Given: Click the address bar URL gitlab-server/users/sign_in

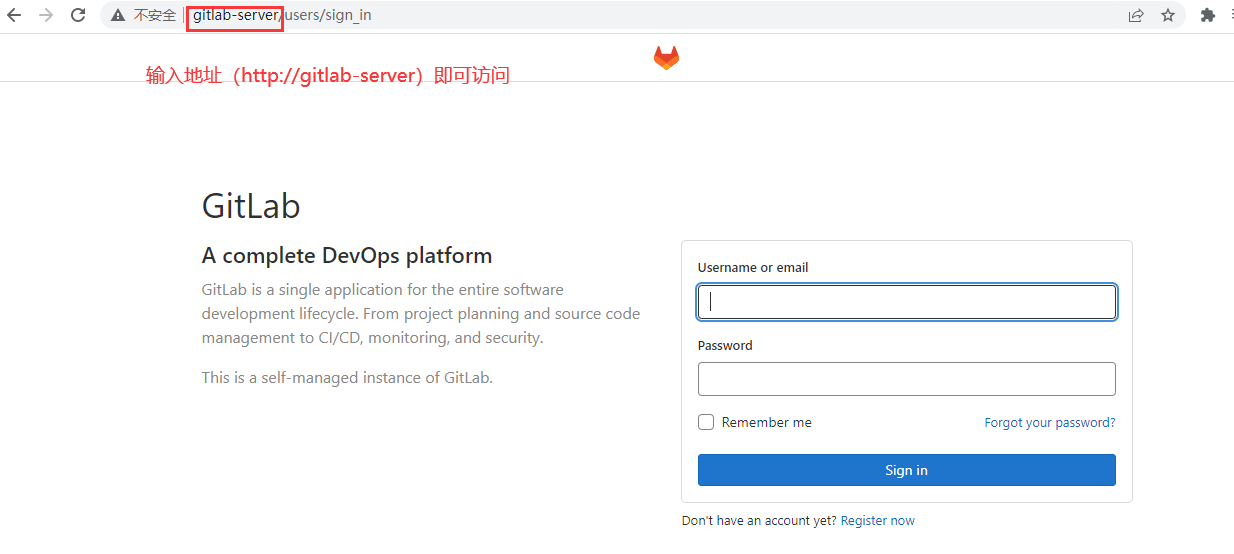Looking at the screenshot, I should (282, 15).
